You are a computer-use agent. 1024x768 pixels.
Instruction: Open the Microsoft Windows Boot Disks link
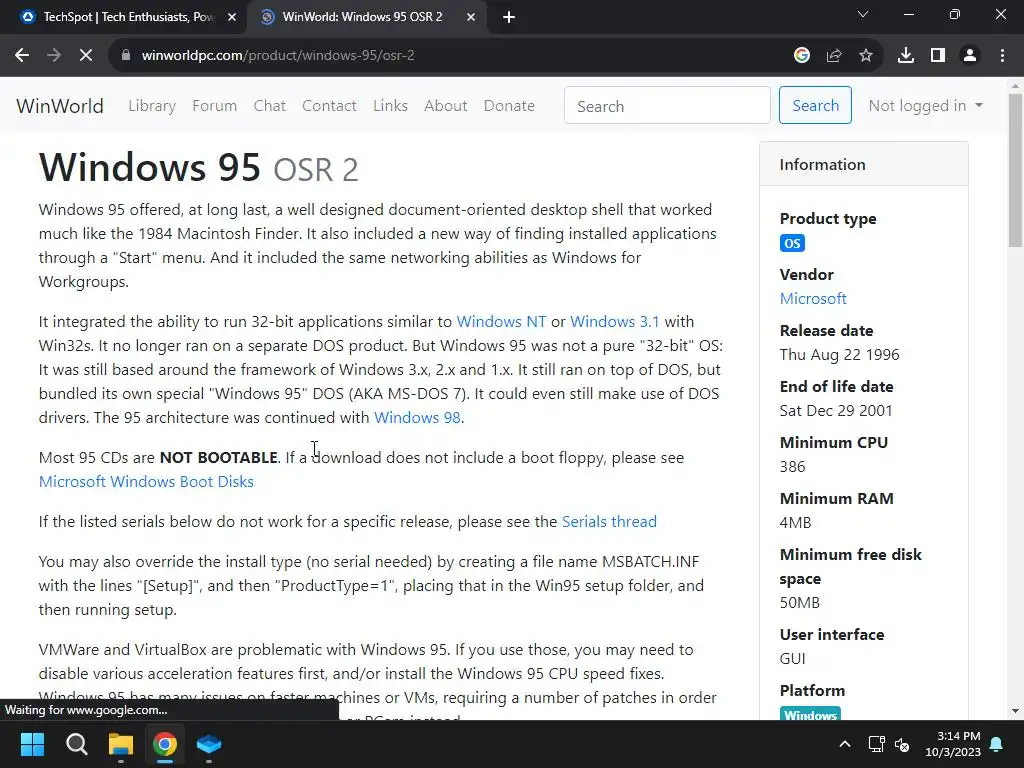tap(146, 482)
